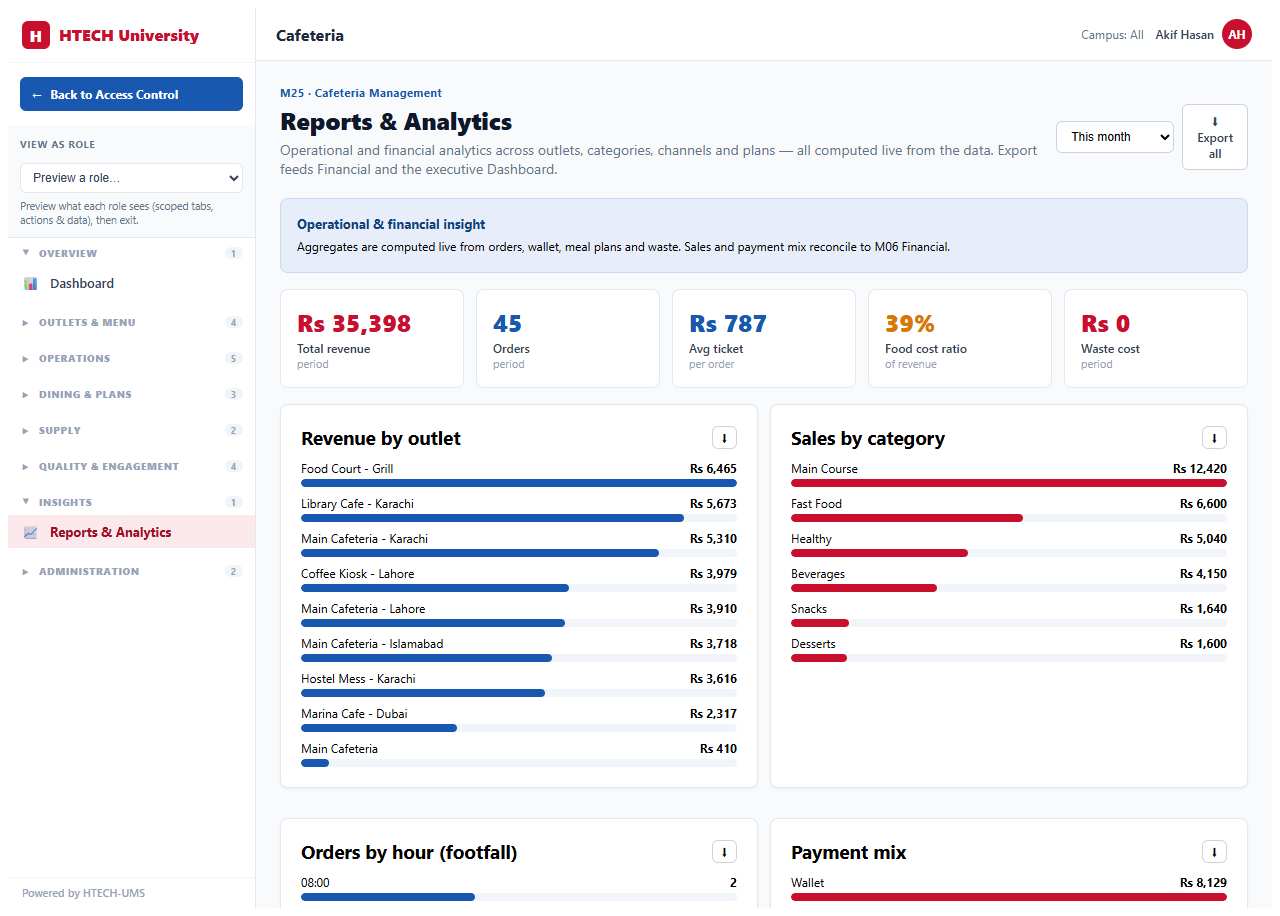Click the 08:00 hour row label
Screen dimensions: 1280x916
click(315, 883)
